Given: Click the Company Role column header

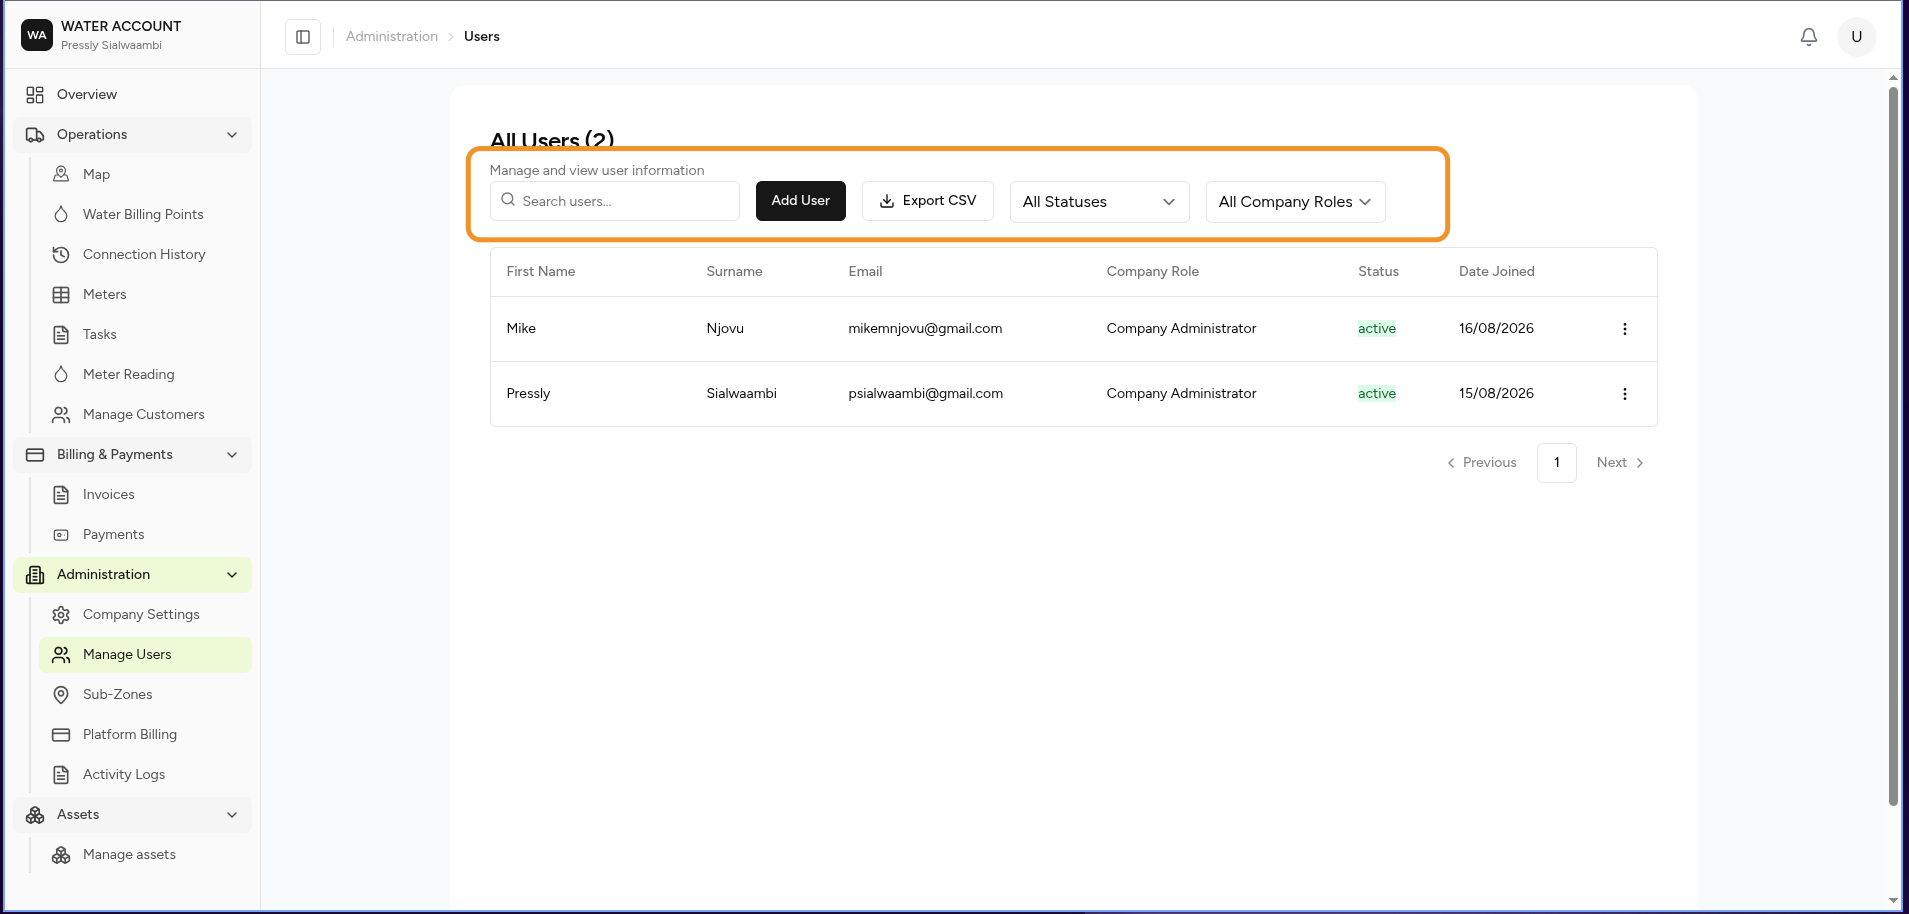Looking at the screenshot, I should coord(1152,271).
